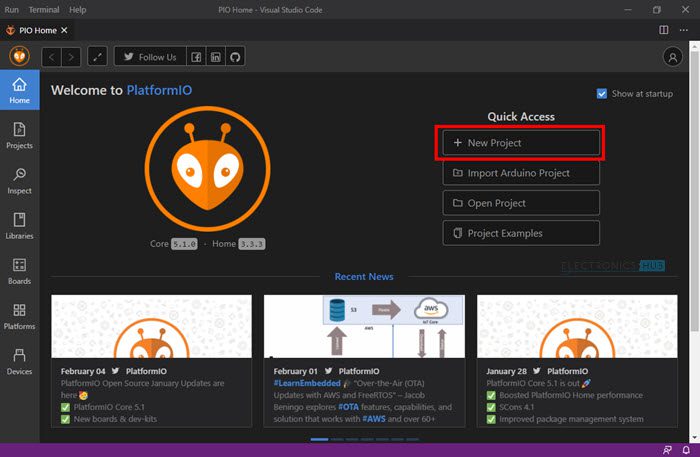Select the PIO Home editor tab
700x457 pixels.
[x=37, y=30]
